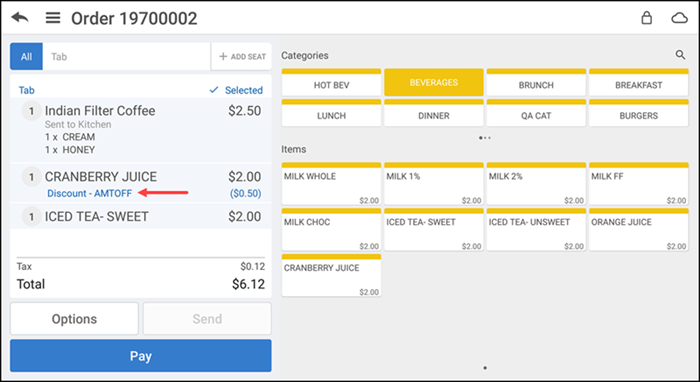Image resolution: width=700 pixels, height=382 pixels.
Task: Select the Indian Filter Coffee order line
Action: point(141,130)
